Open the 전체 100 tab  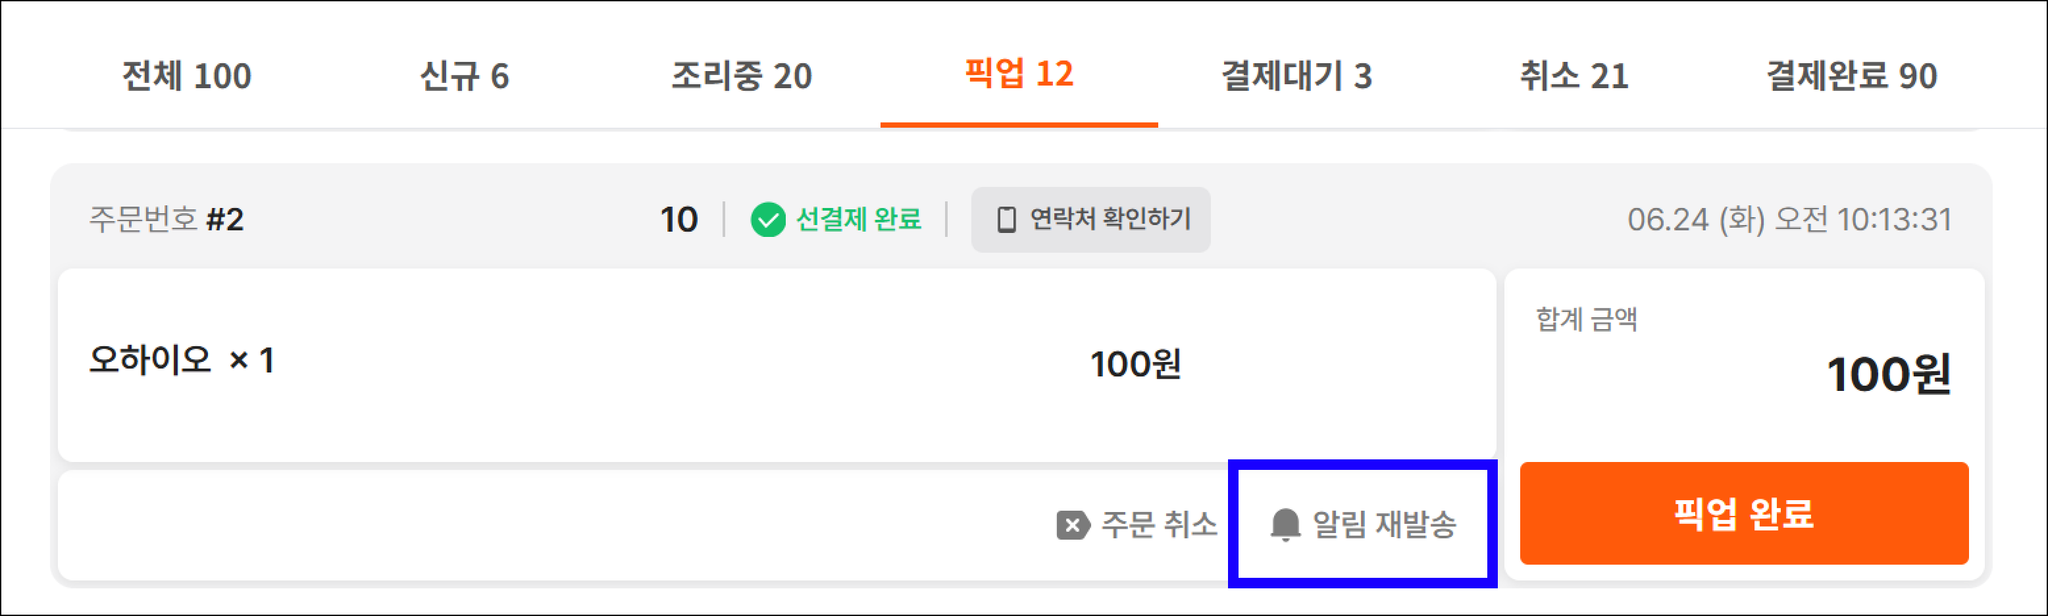186,76
